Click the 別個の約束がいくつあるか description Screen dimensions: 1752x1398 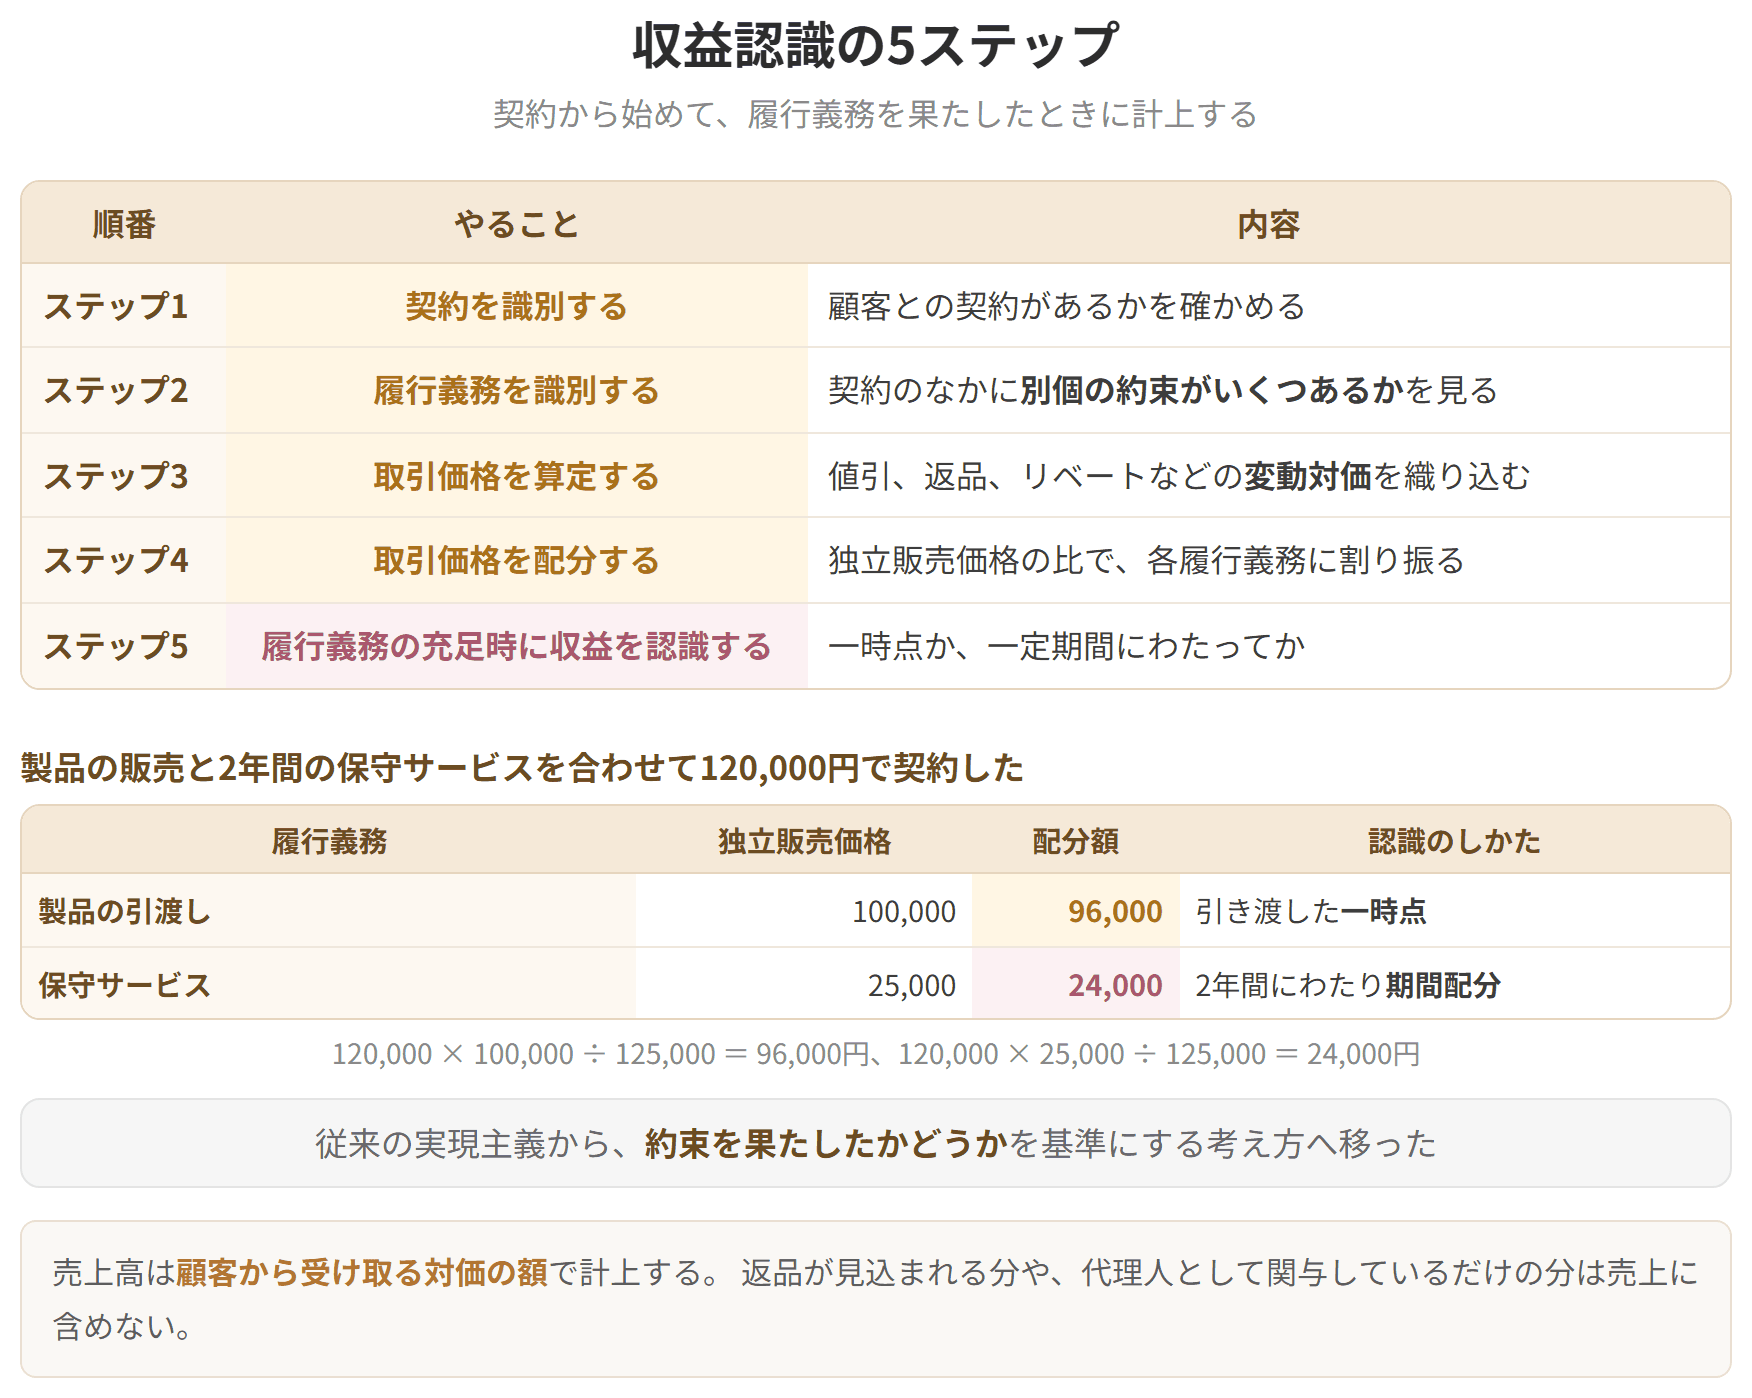(x=1163, y=390)
